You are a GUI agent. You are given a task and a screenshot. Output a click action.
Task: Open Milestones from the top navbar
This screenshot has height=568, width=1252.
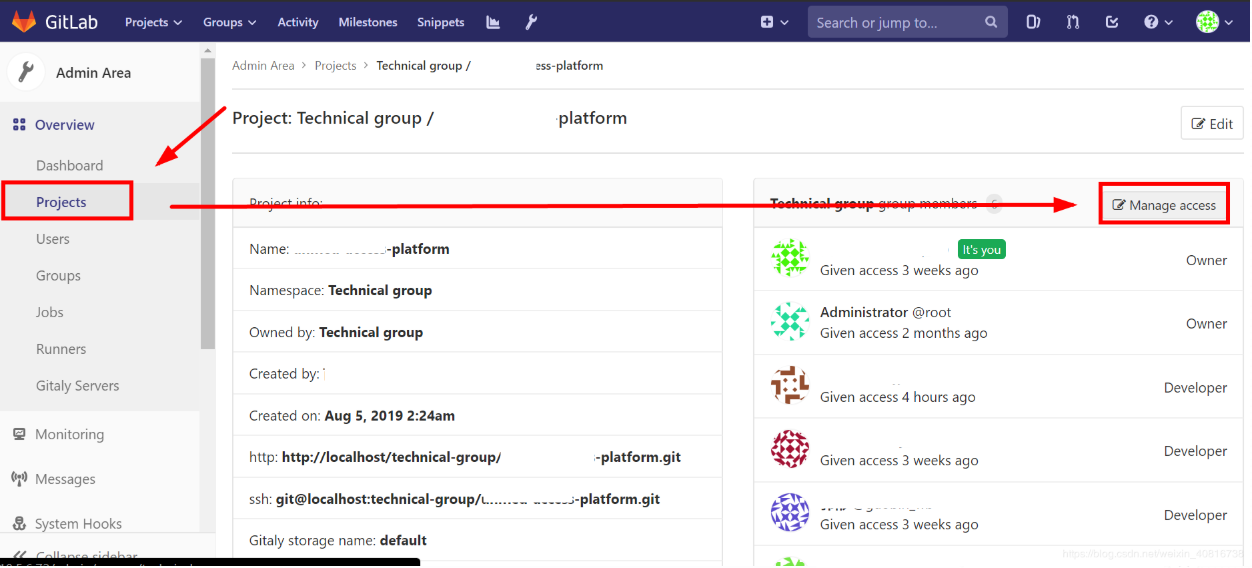pyautogui.click(x=368, y=22)
